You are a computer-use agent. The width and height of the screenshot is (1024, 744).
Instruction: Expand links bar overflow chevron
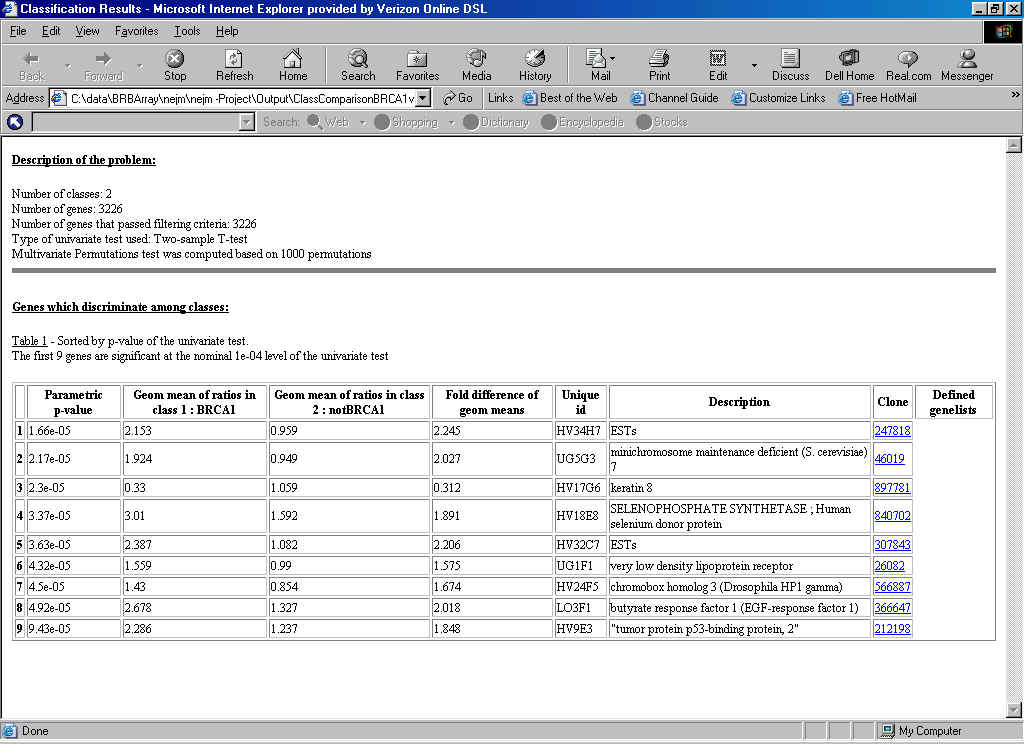(x=1015, y=95)
